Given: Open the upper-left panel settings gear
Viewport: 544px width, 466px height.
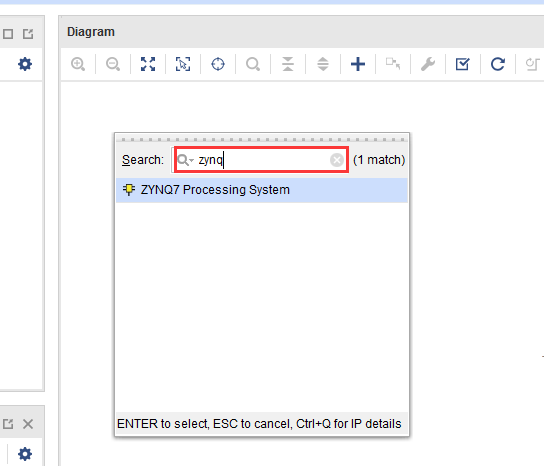Looking at the screenshot, I should (x=25, y=64).
